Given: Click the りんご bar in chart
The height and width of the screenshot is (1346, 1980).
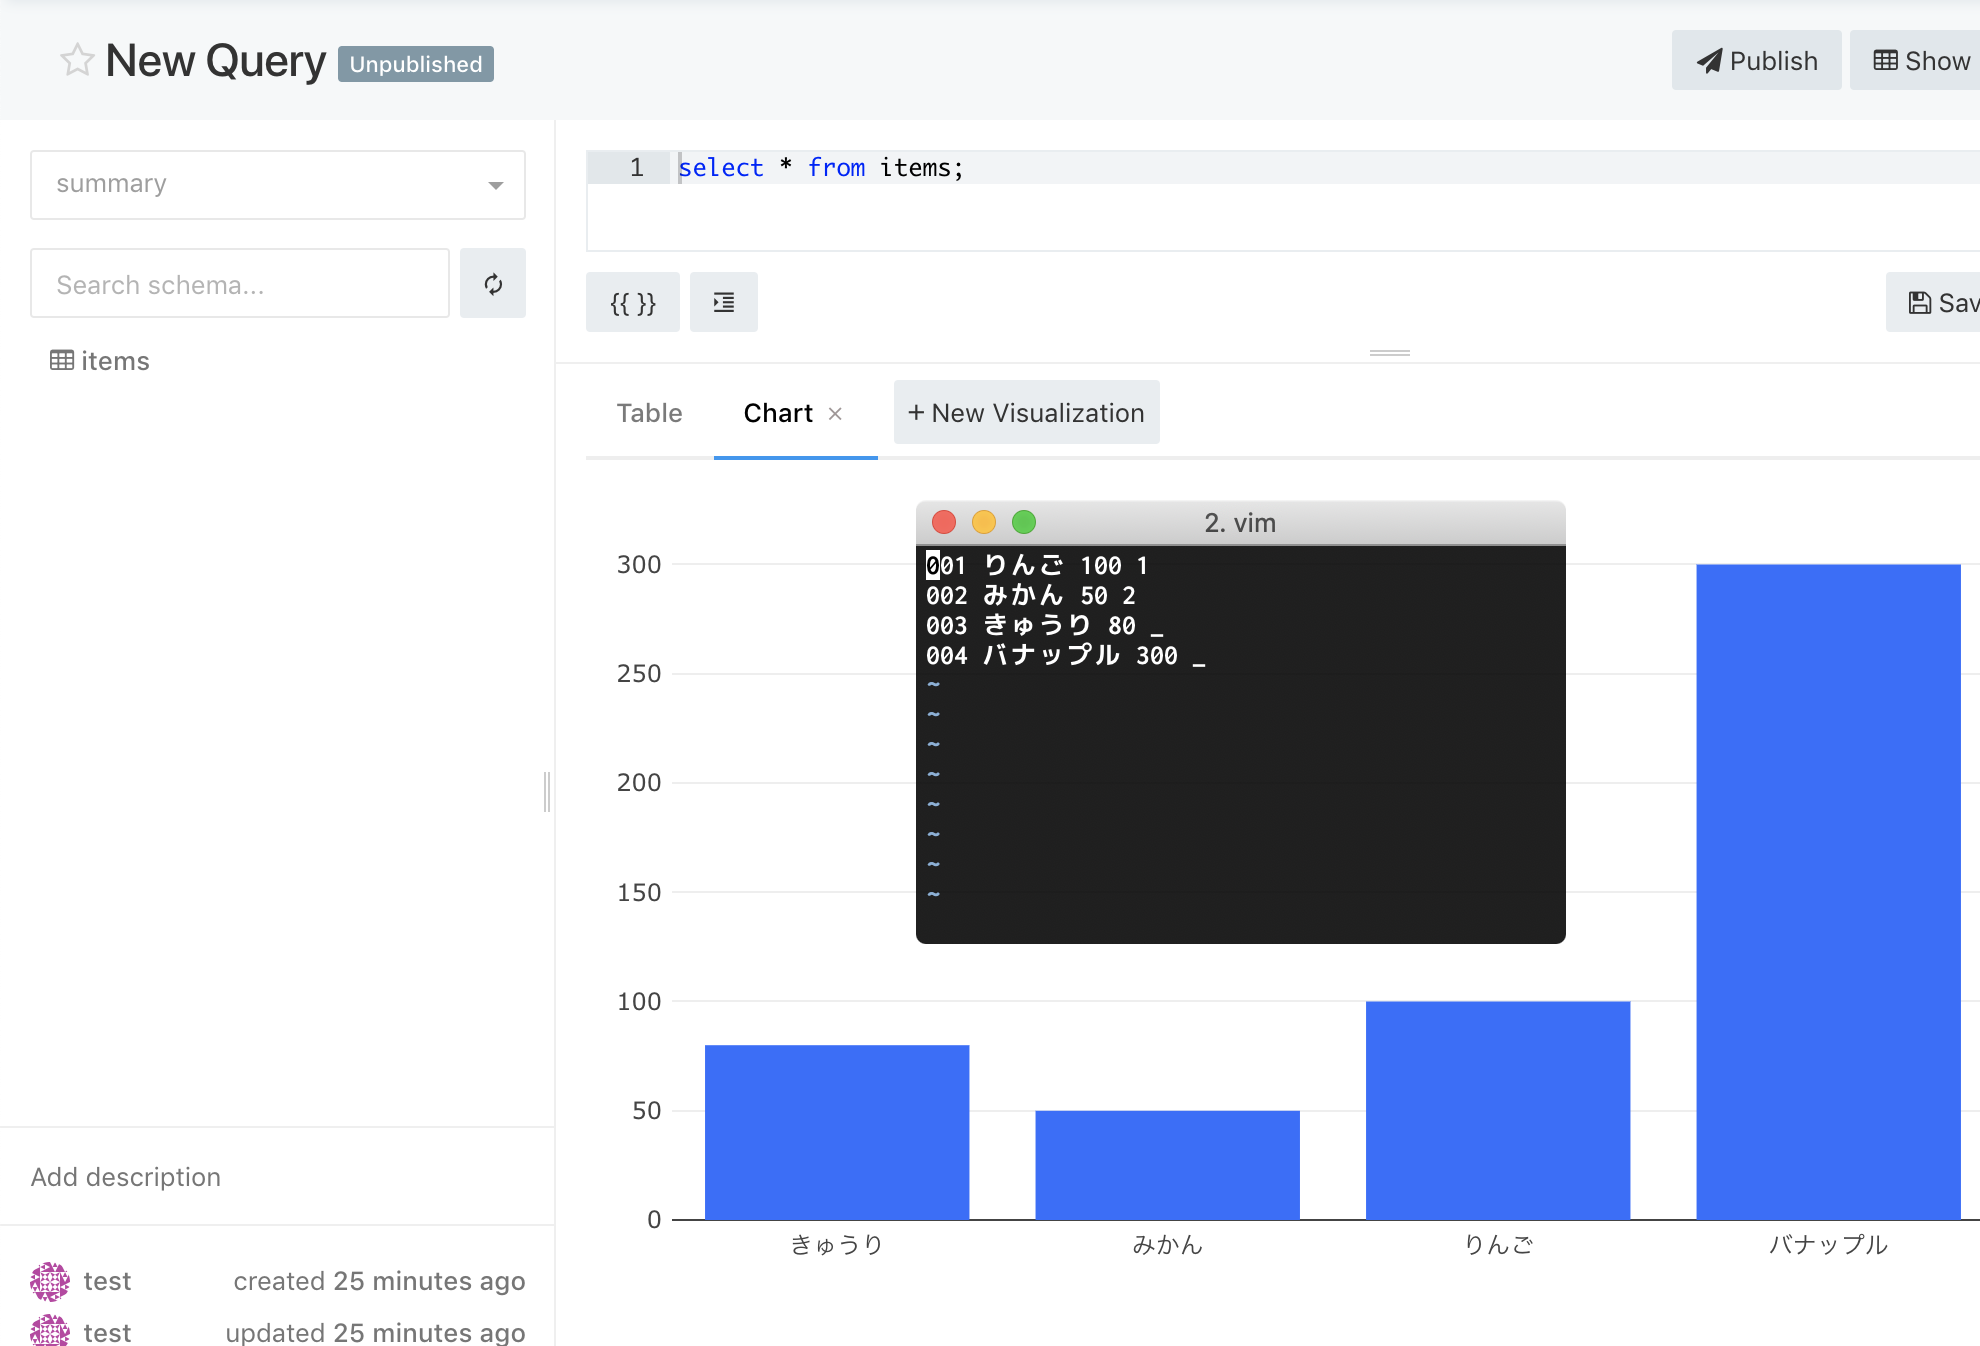Looking at the screenshot, I should point(1498,1110).
